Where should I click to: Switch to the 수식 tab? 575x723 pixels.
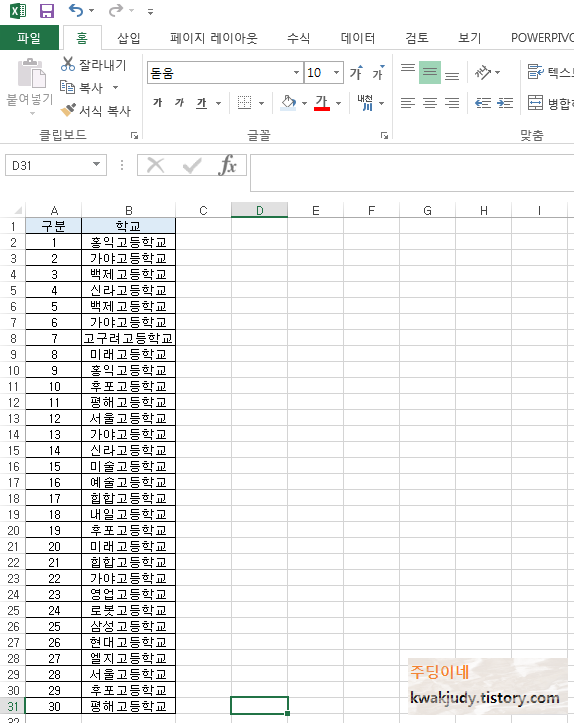(298, 38)
